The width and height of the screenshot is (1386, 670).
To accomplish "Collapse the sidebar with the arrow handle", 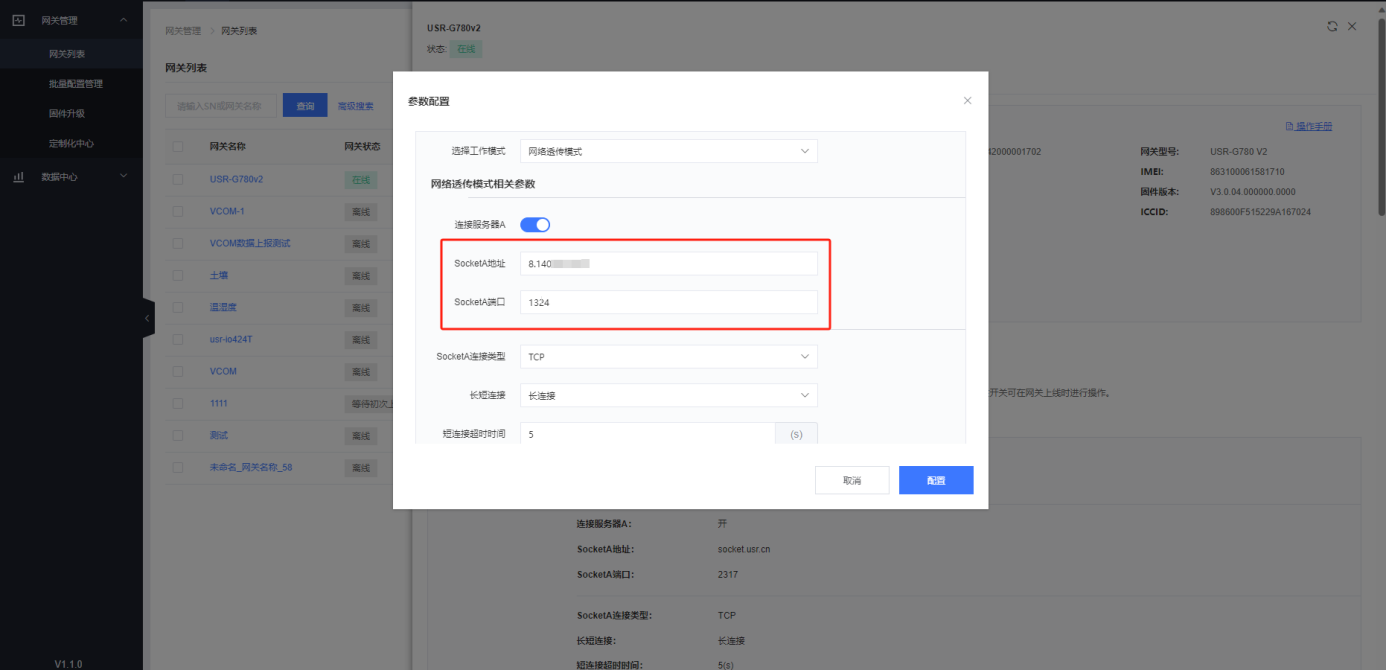I will [x=147, y=318].
